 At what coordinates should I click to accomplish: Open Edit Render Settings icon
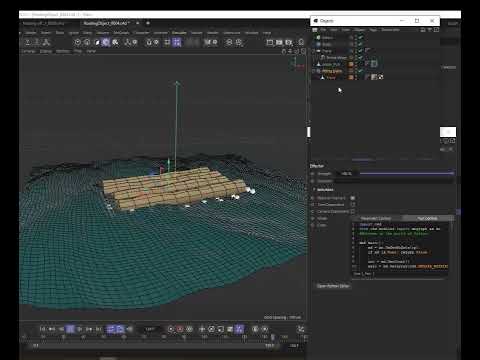pos(289,42)
